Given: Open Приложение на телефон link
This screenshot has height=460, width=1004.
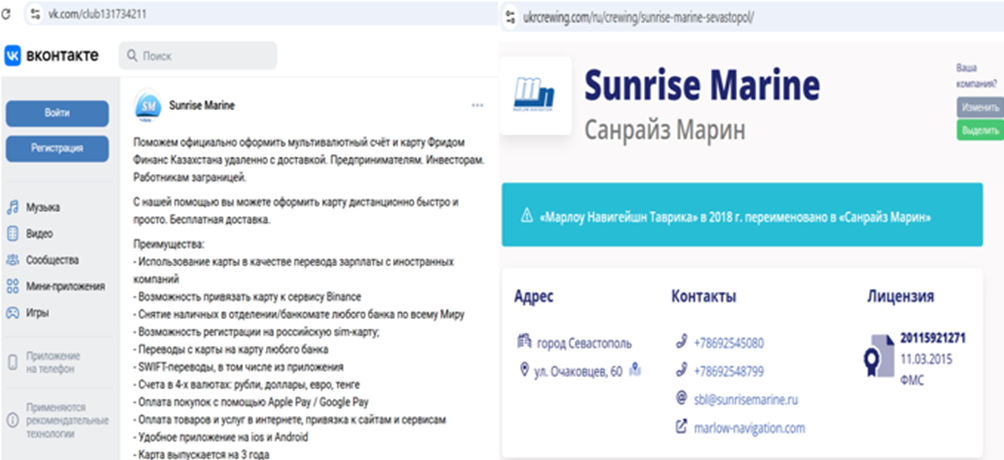Looking at the screenshot, I should tap(53, 362).
